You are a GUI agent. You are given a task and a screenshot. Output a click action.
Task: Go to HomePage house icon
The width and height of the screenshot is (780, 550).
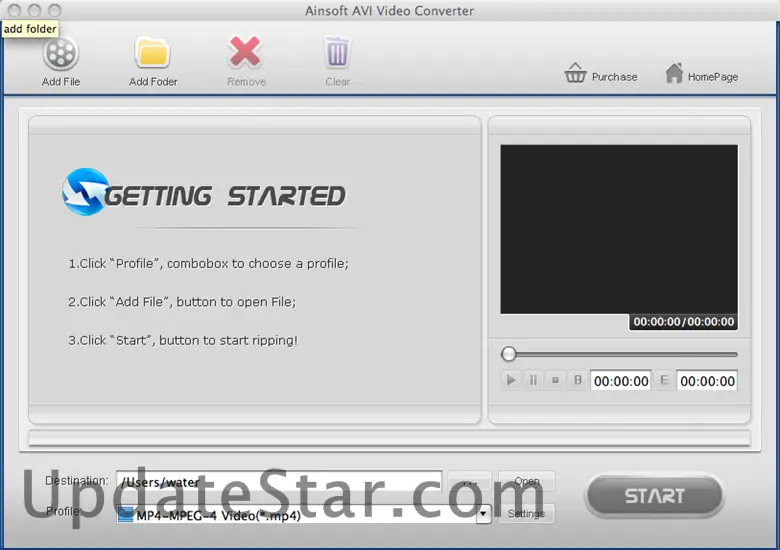(674, 73)
